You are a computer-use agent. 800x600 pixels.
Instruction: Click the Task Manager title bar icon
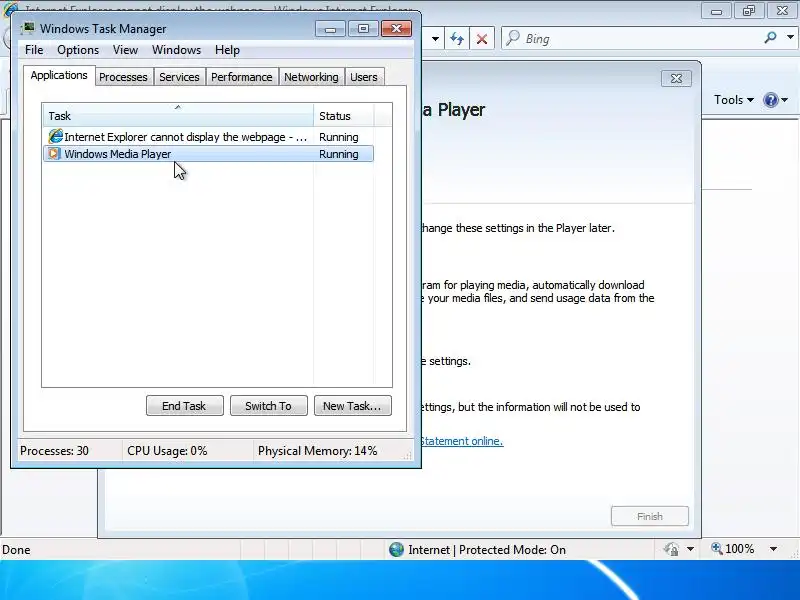click(x=29, y=28)
